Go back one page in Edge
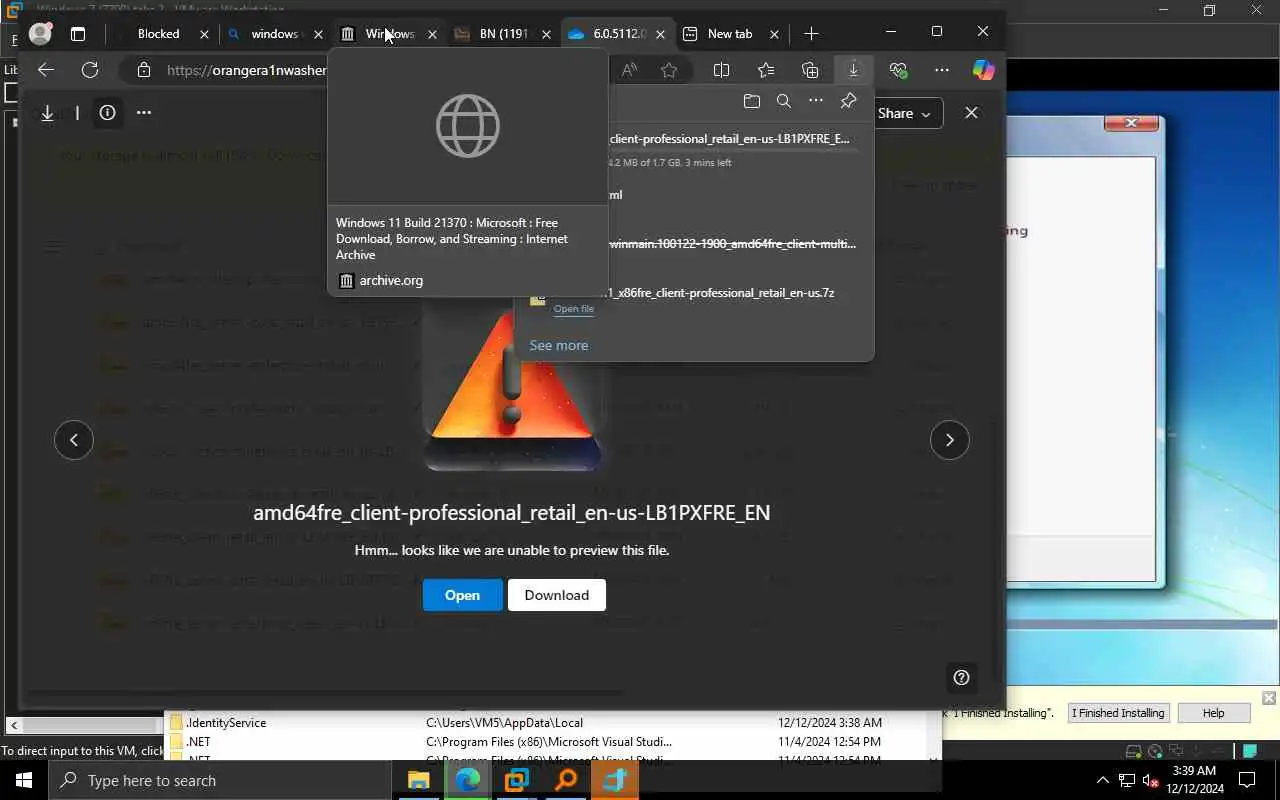The height and width of the screenshot is (800, 1280). click(45, 70)
